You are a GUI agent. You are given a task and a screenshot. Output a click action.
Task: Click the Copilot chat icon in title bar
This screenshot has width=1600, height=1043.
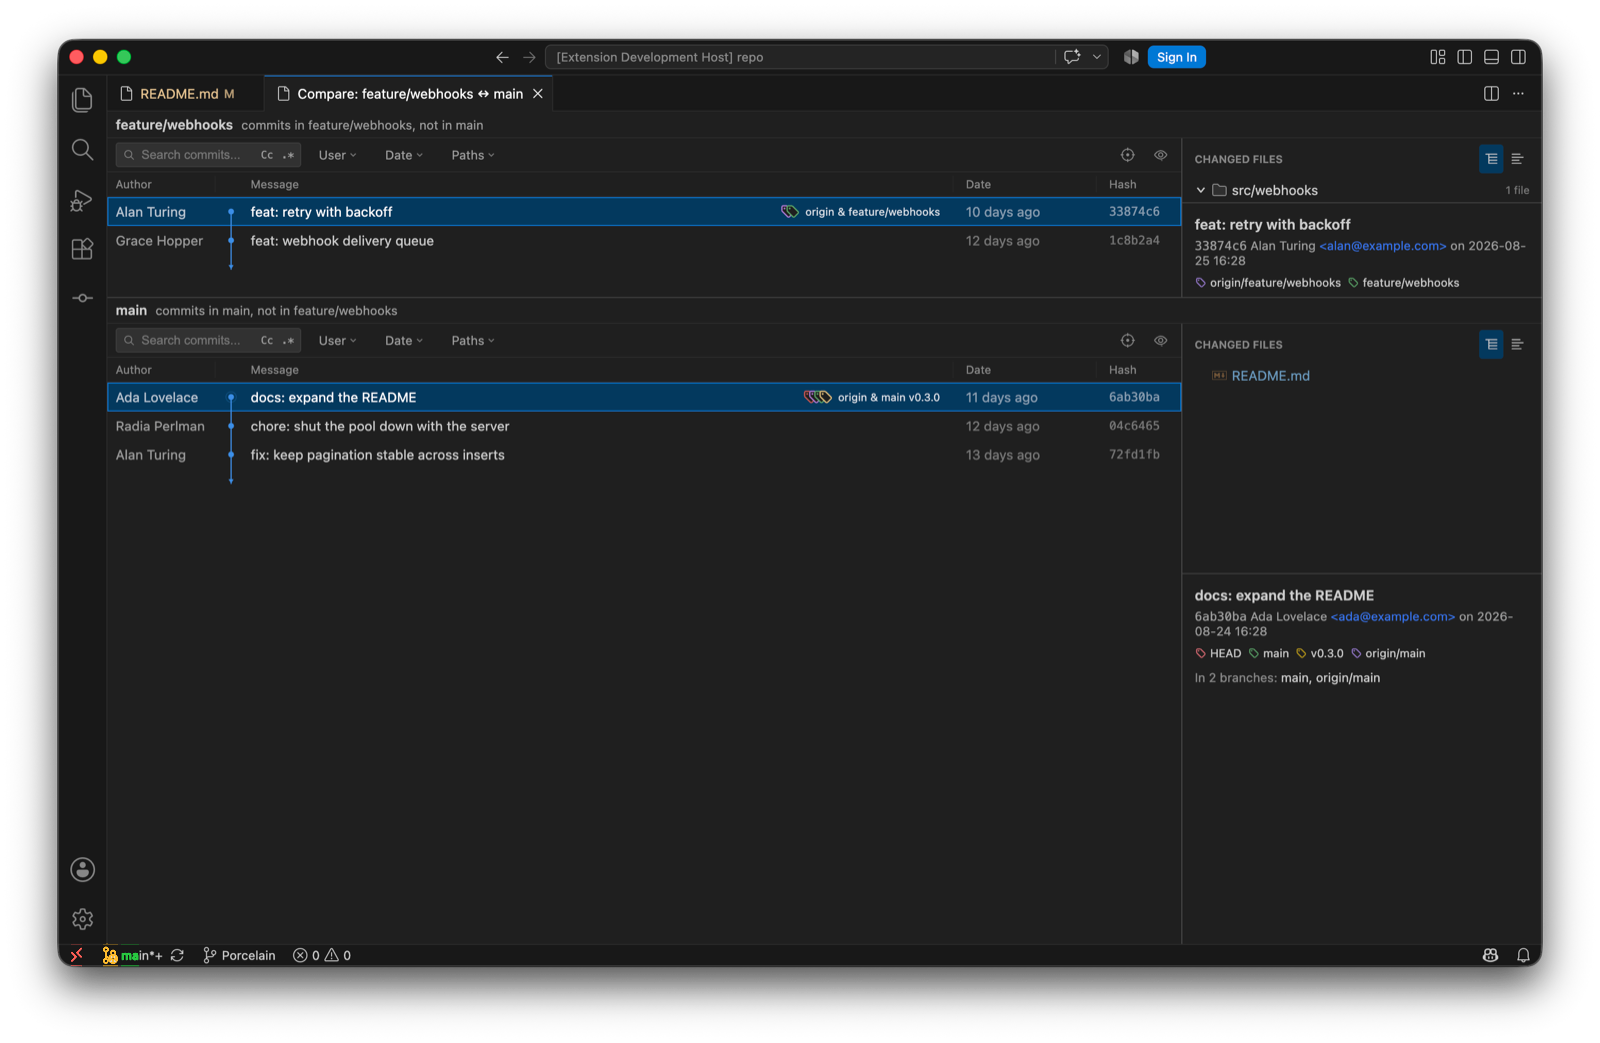coord(1072,57)
